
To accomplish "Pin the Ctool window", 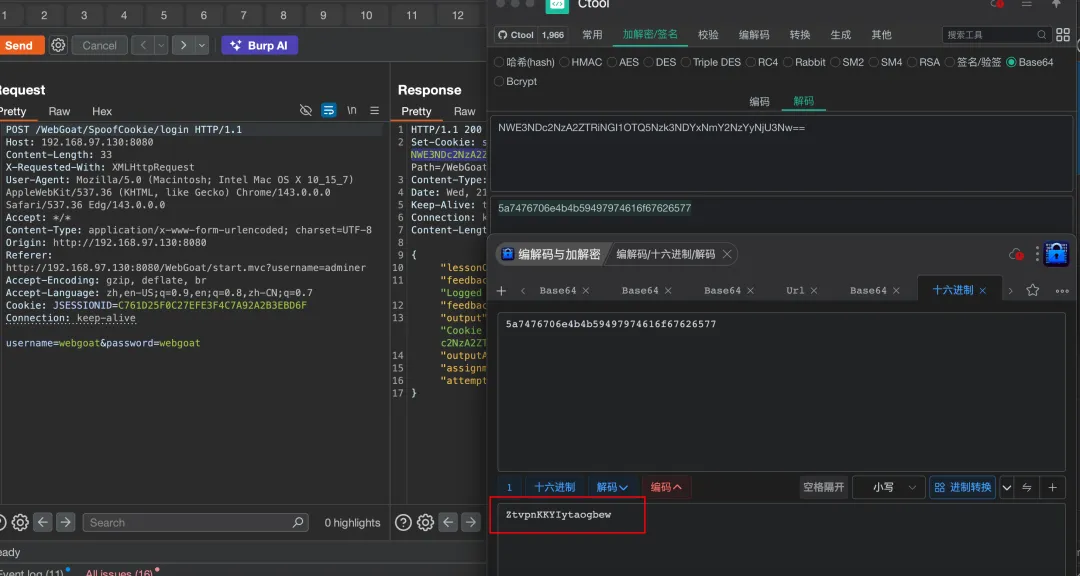I will tap(1056, 4).
